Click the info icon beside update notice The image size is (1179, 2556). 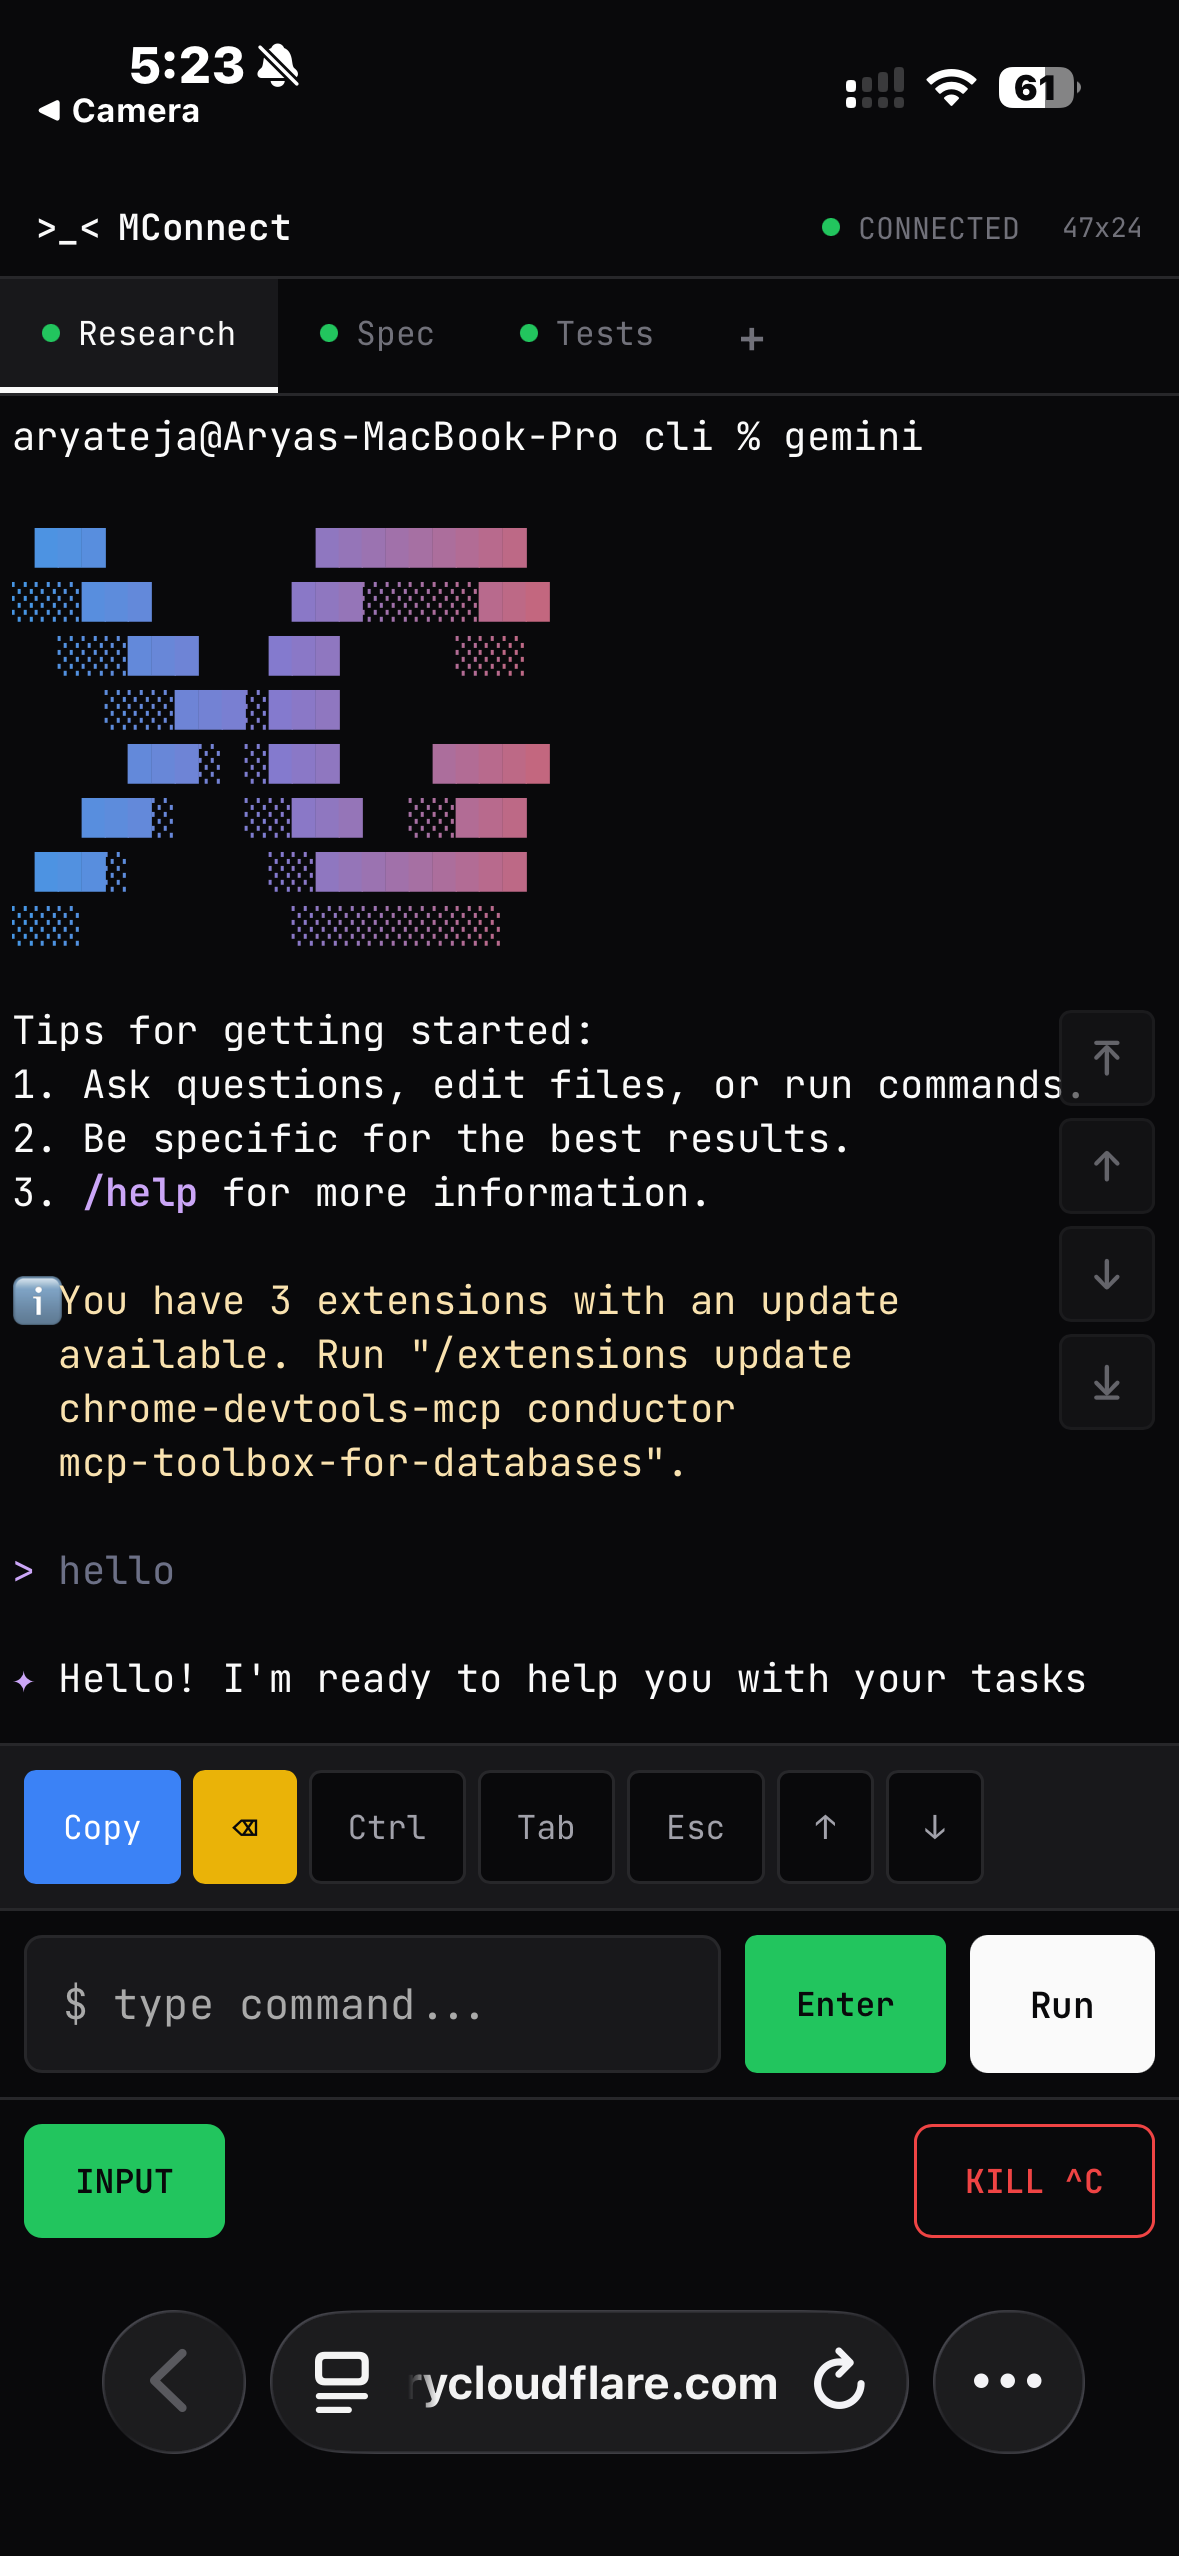[x=38, y=1301]
